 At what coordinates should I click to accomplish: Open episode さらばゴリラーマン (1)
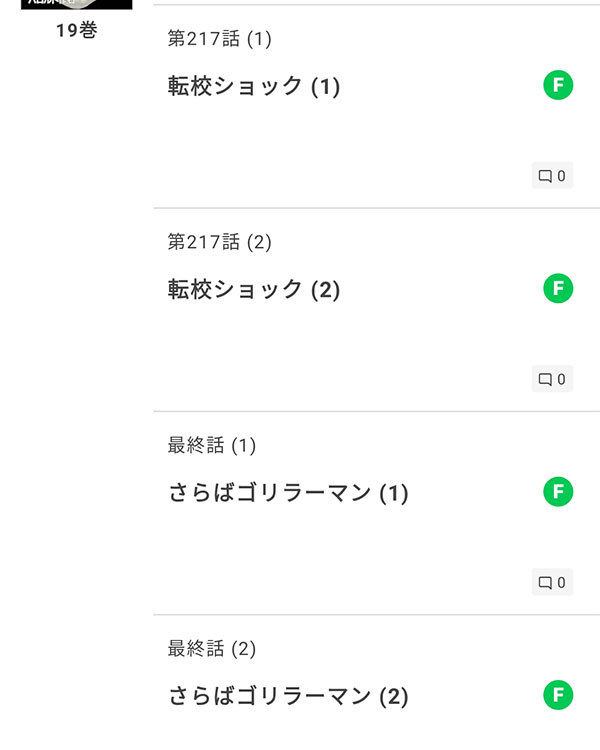point(288,493)
